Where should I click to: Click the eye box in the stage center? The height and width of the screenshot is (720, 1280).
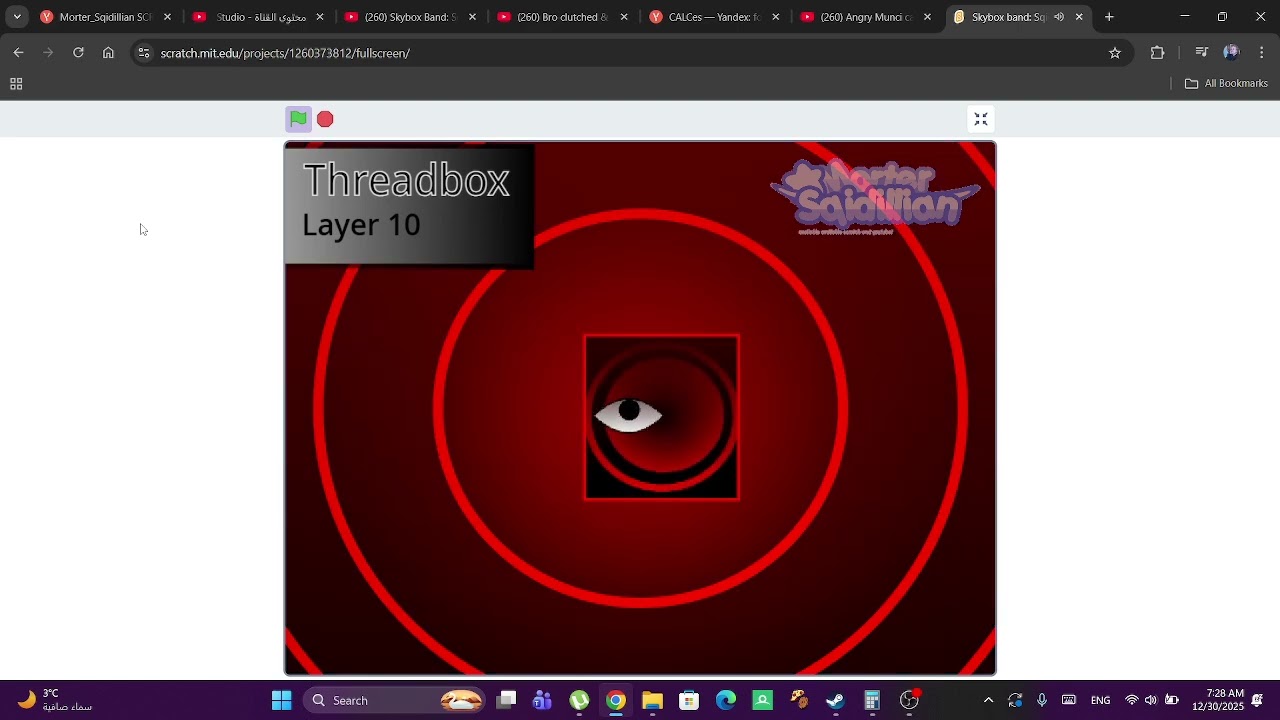662,417
